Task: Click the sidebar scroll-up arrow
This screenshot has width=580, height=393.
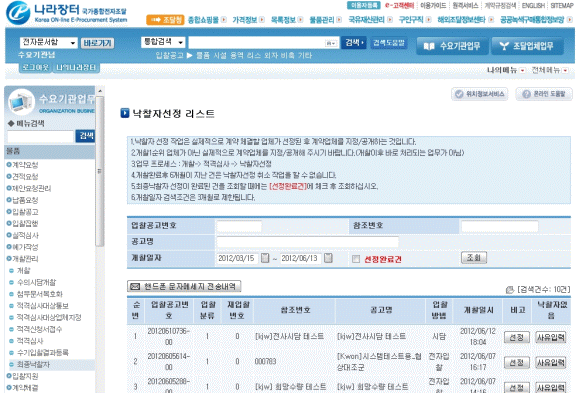Action: click(100, 91)
